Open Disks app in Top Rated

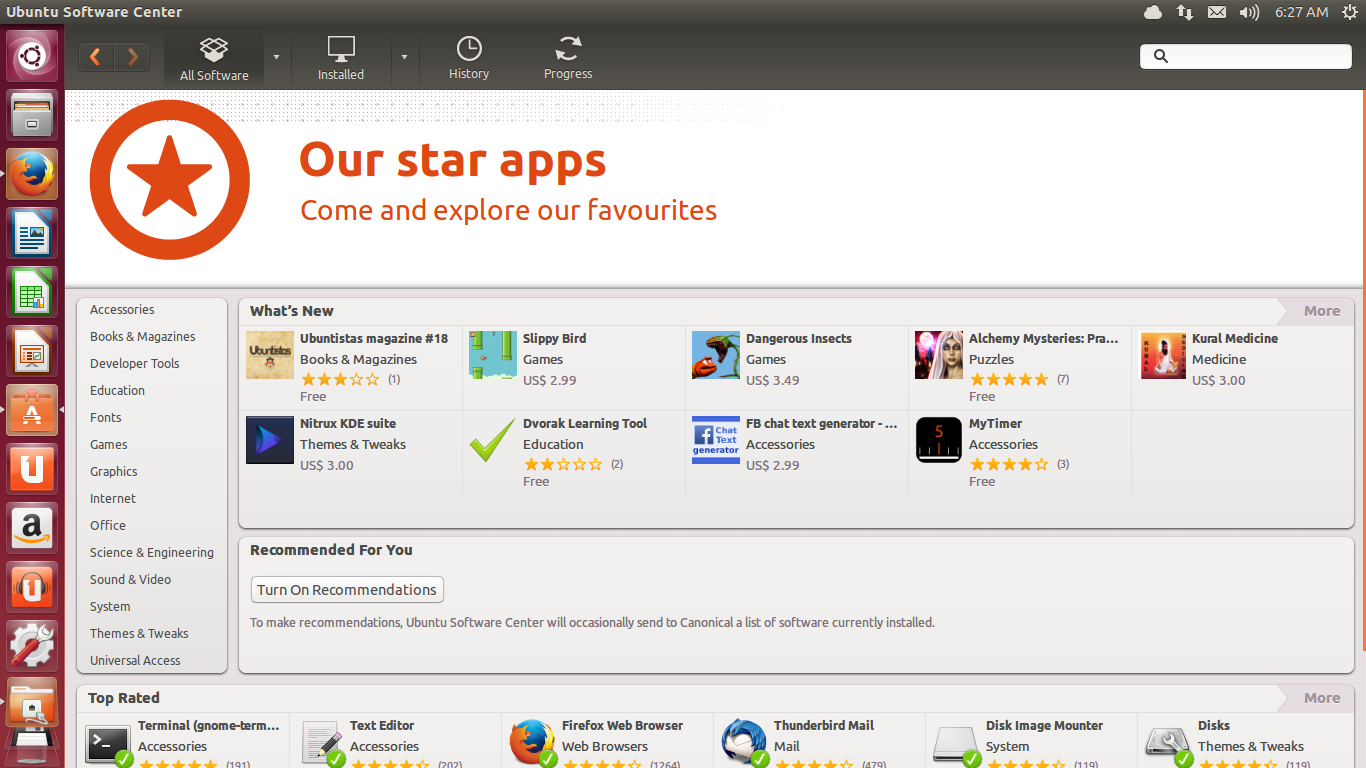[1245, 741]
